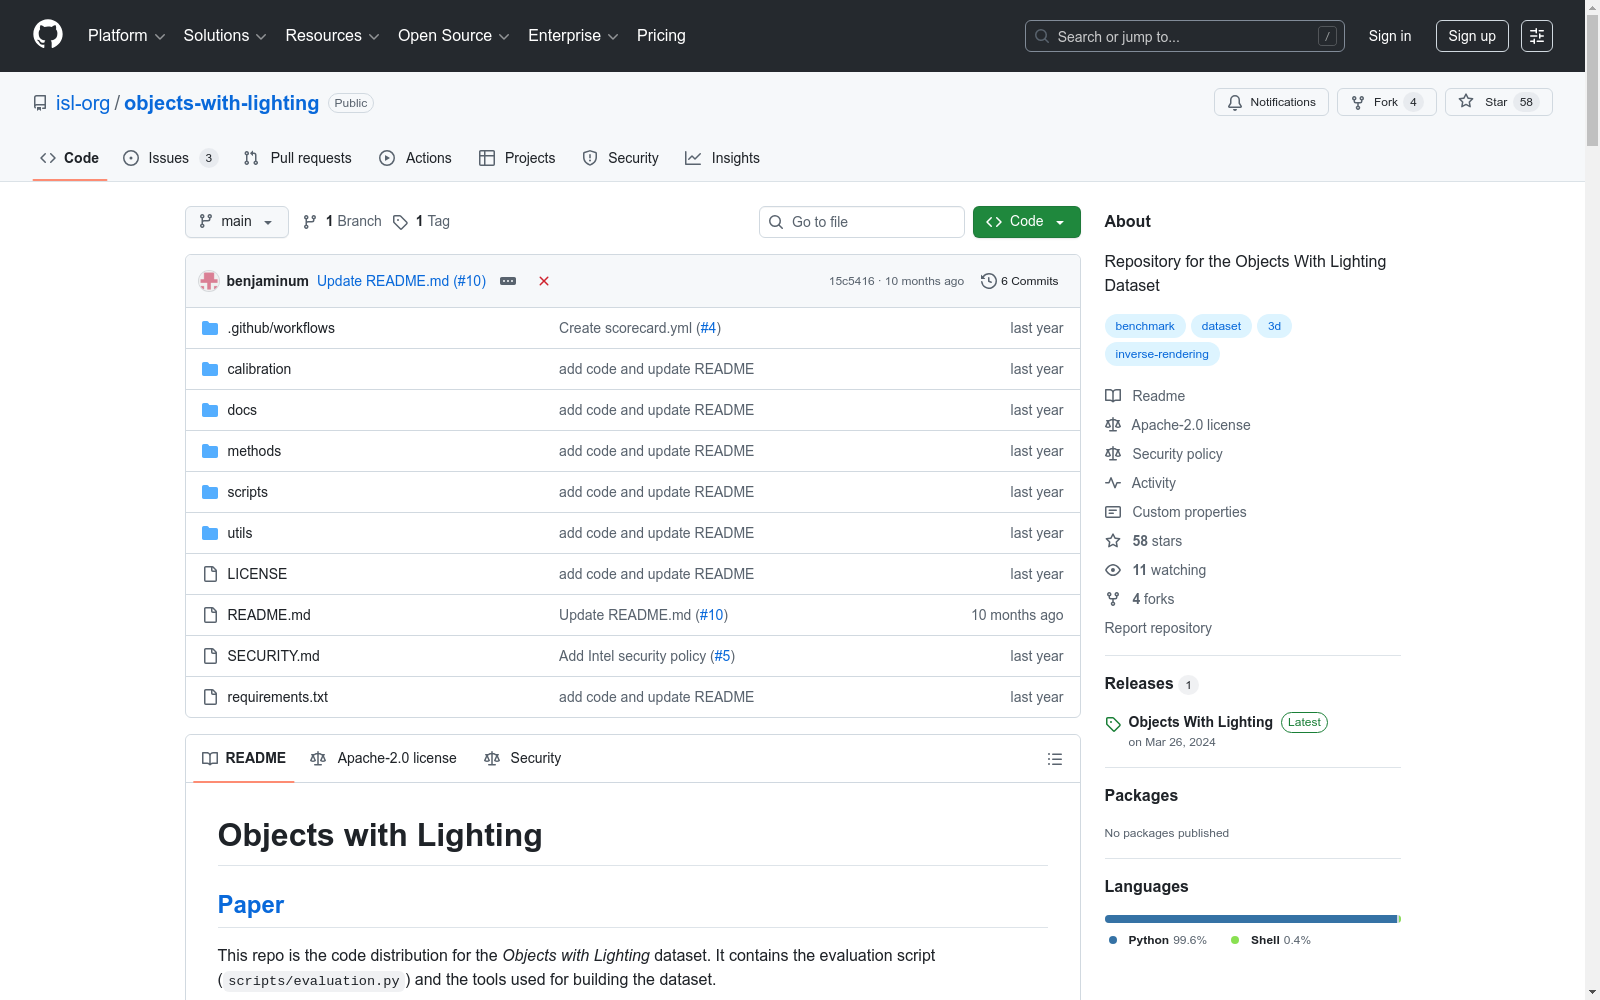The height and width of the screenshot is (1000, 1600).
Task: Open the Report repository link
Action: pyautogui.click(x=1158, y=628)
